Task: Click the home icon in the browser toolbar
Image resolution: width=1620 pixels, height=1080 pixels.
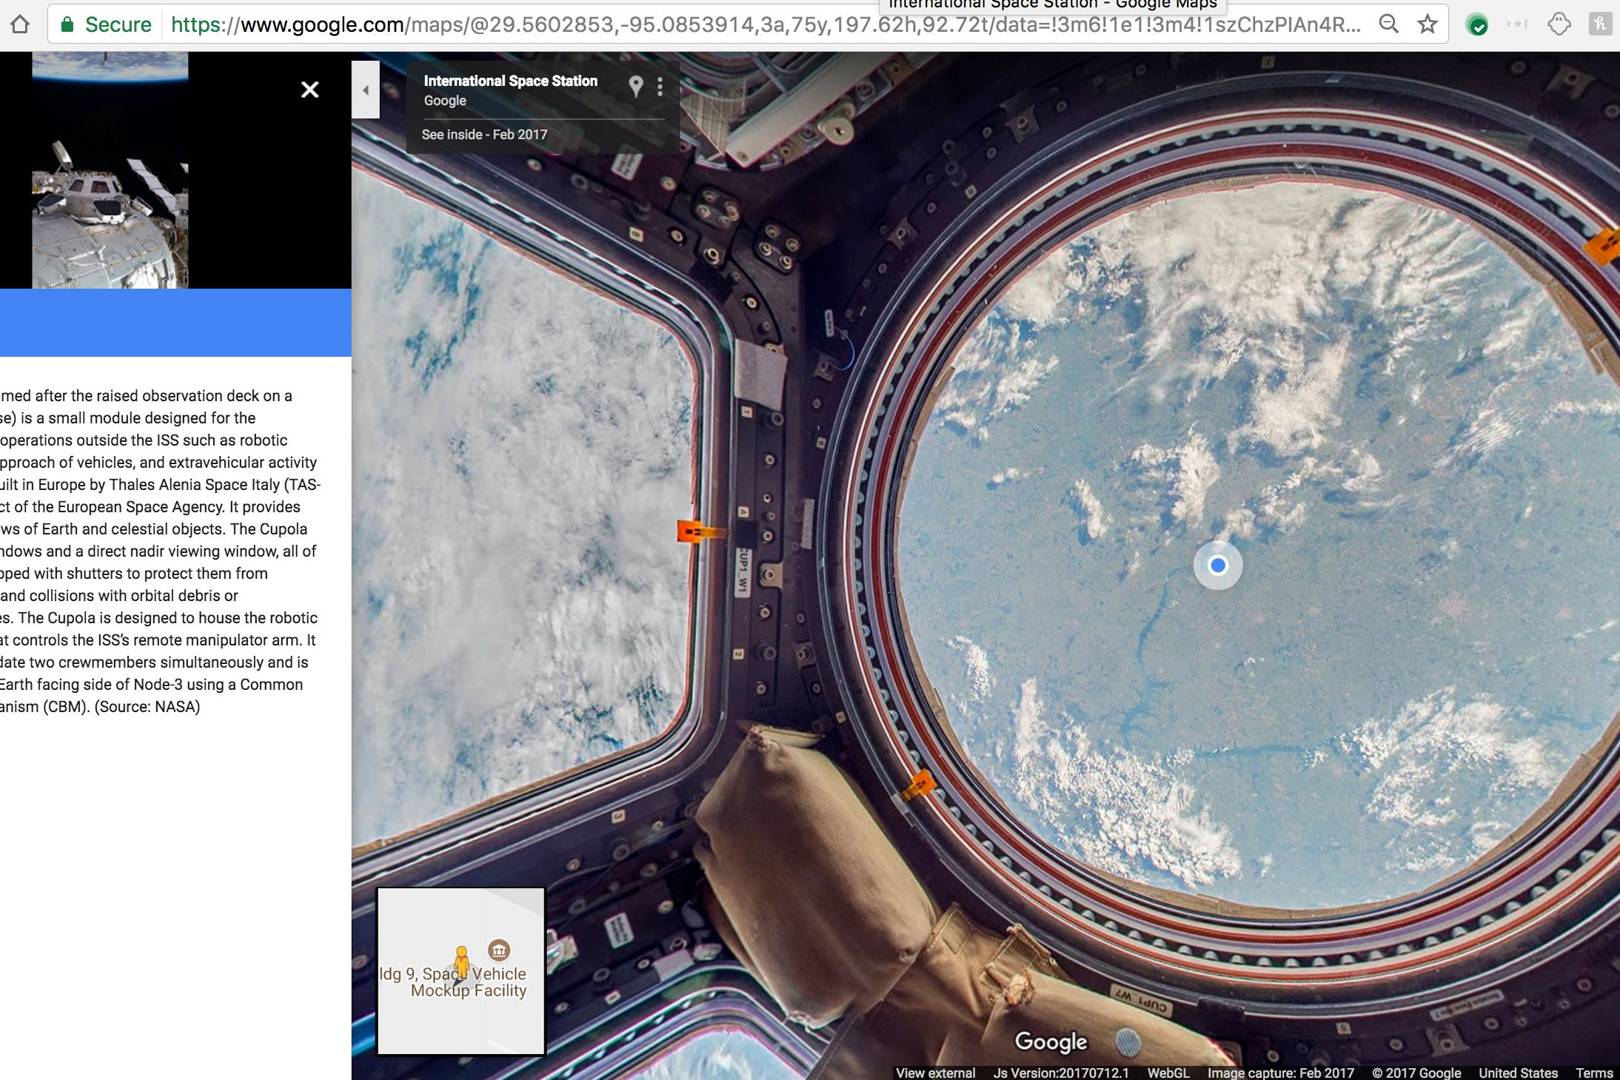Action: [20, 25]
